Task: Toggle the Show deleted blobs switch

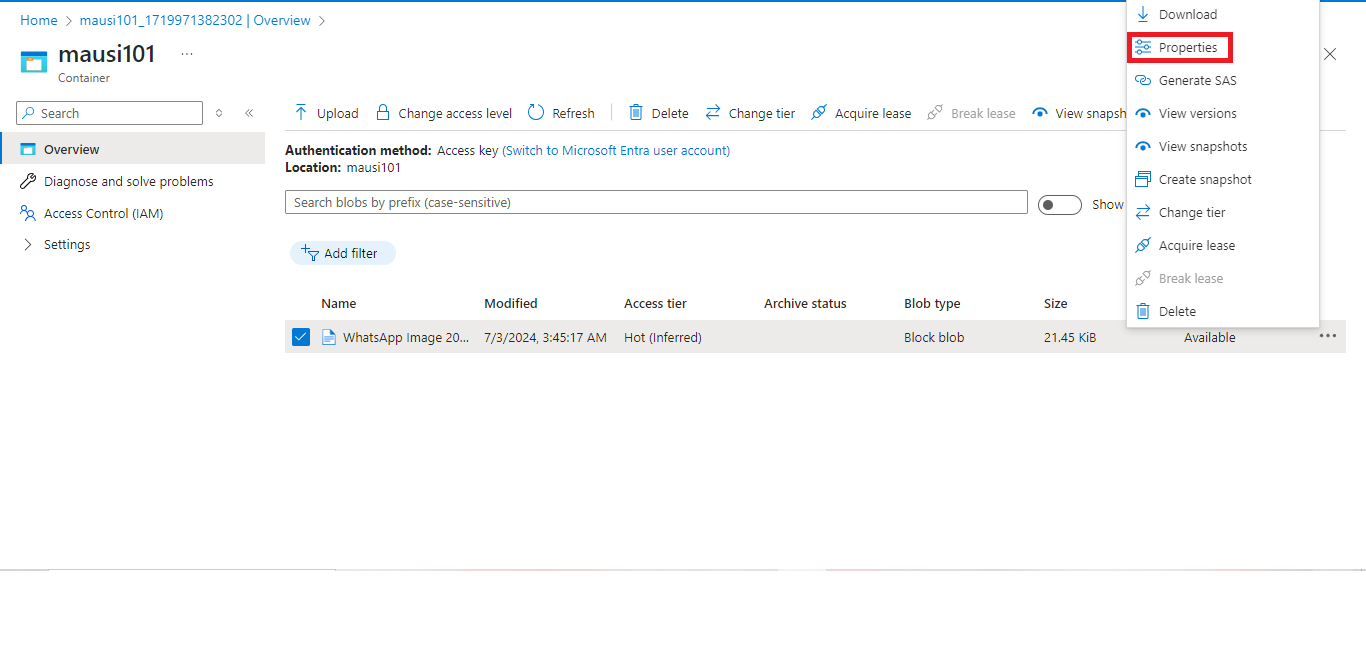Action: (1060, 205)
